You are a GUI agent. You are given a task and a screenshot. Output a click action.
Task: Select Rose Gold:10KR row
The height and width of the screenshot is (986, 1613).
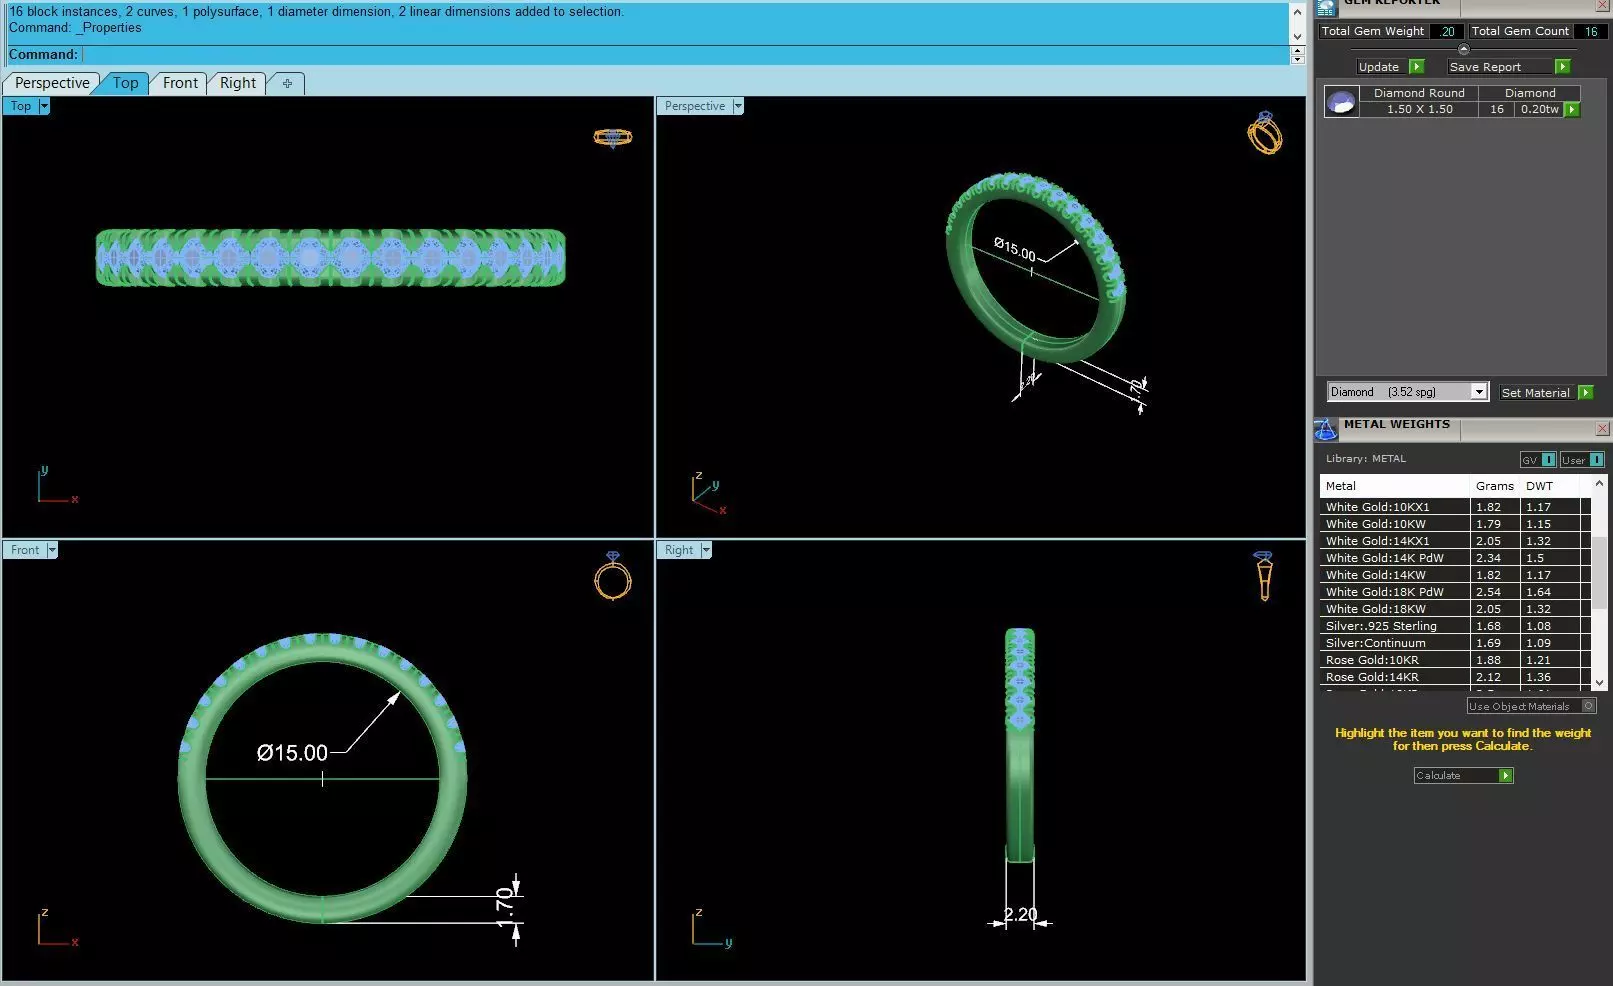click(x=1455, y=660)
